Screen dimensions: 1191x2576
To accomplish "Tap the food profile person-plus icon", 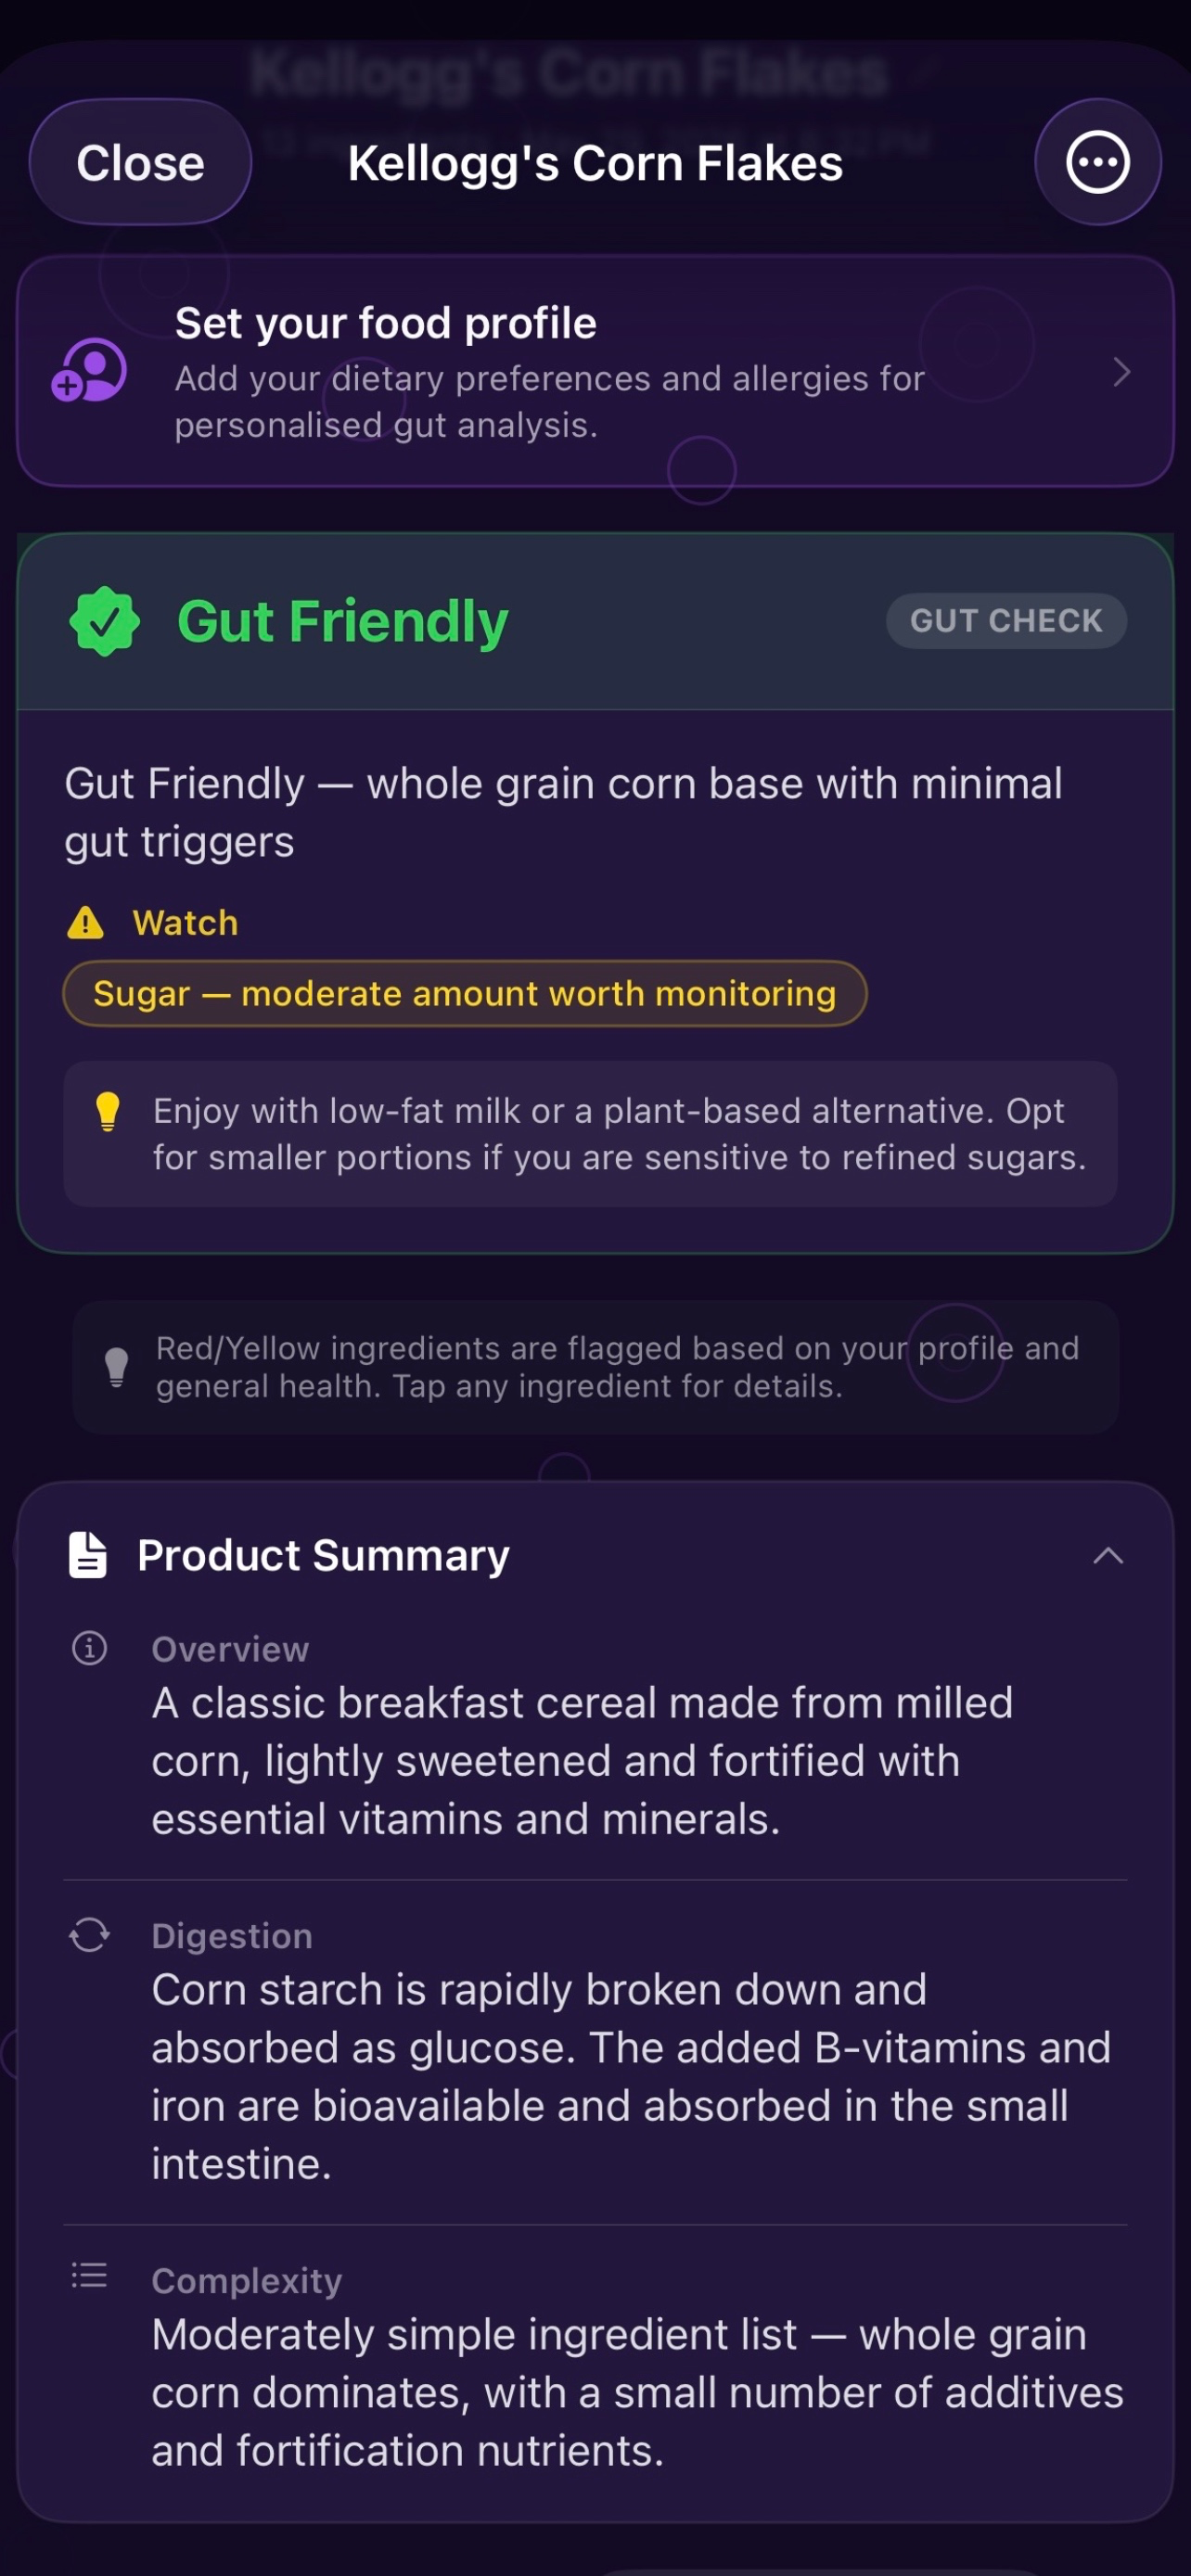I will coord(89,371).
